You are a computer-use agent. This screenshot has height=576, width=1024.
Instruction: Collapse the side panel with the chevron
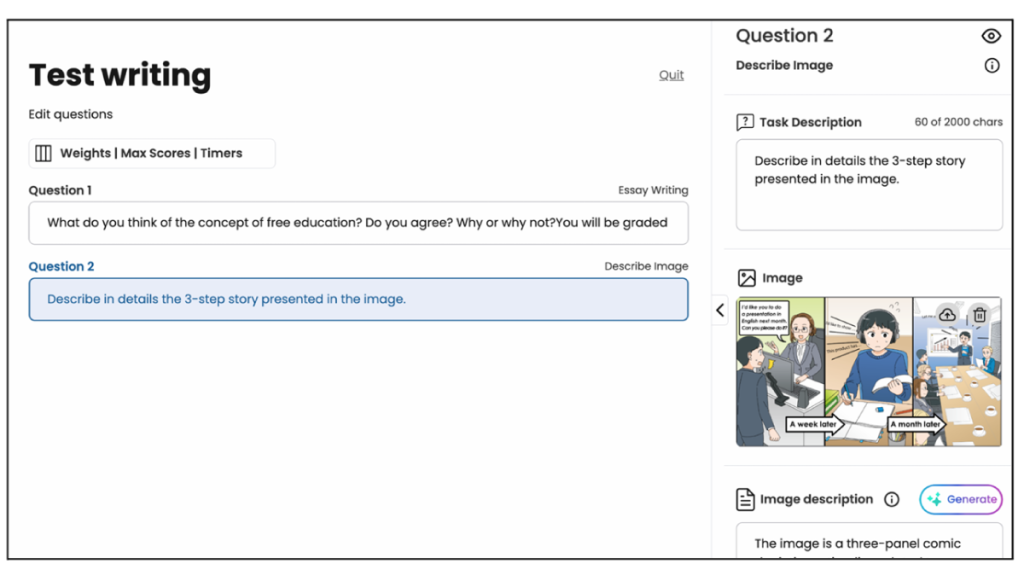point(720,310)
